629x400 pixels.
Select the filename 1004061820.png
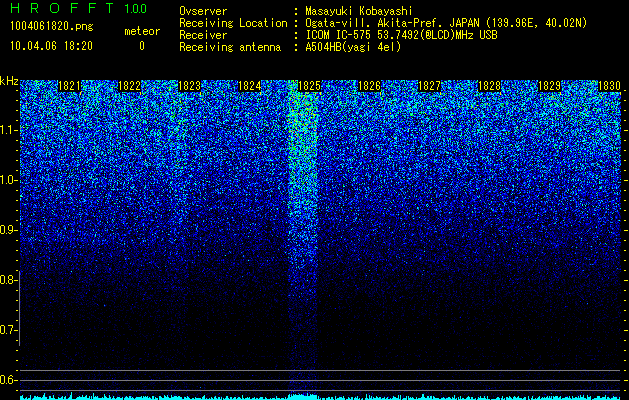click(52, 27)
